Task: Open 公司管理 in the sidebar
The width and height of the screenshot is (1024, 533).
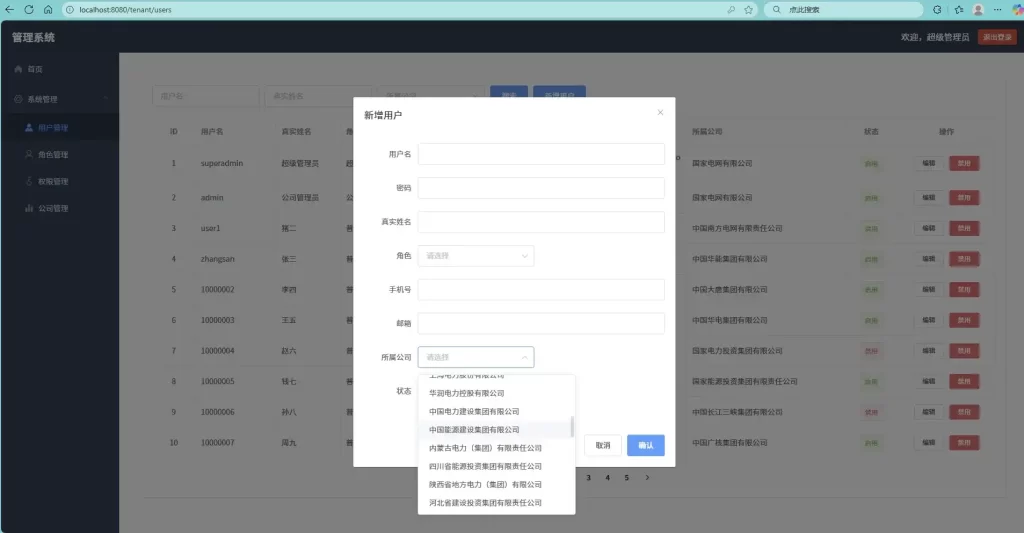Action: (53, 208)
